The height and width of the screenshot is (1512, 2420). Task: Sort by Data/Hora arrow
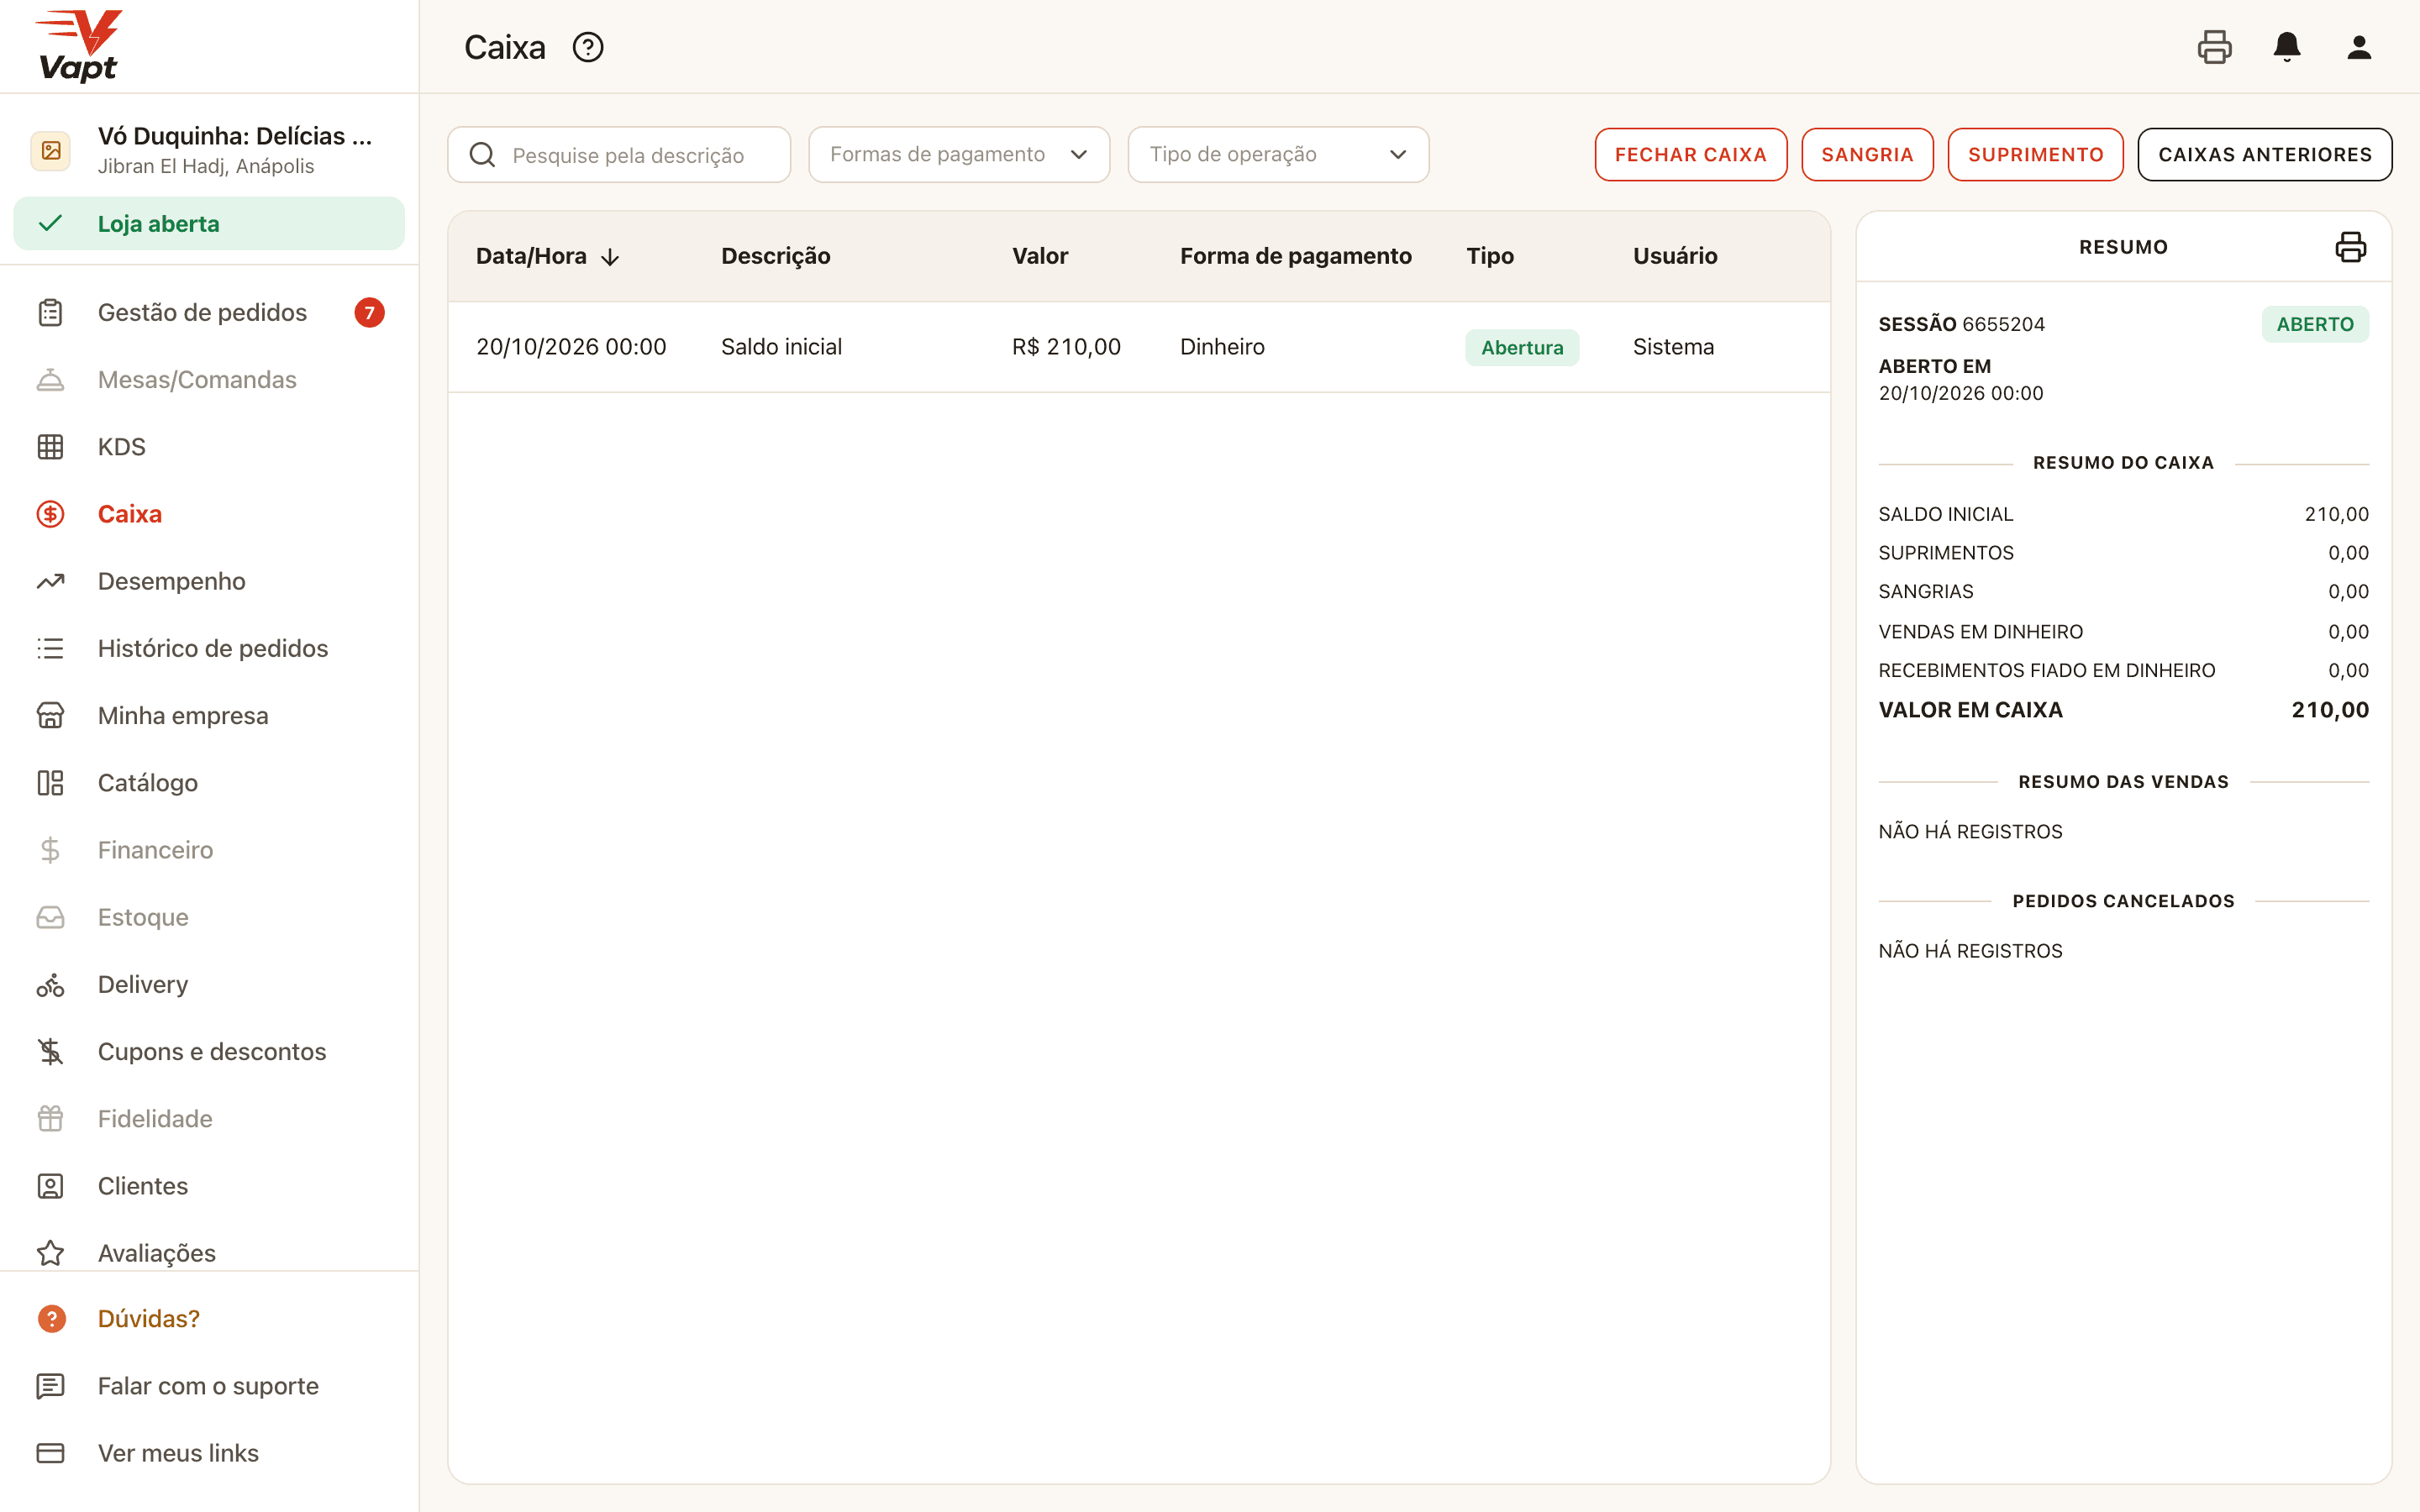pos(610,257)
